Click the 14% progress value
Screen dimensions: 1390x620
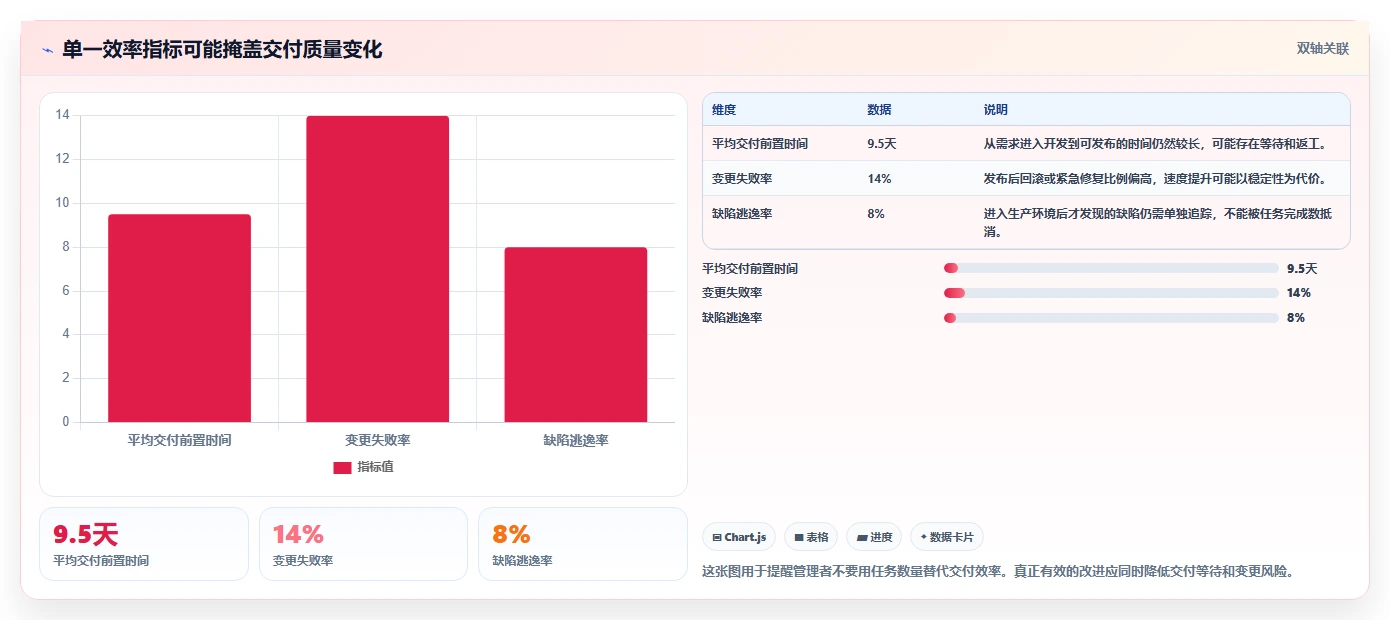[x=1299, y=293]
